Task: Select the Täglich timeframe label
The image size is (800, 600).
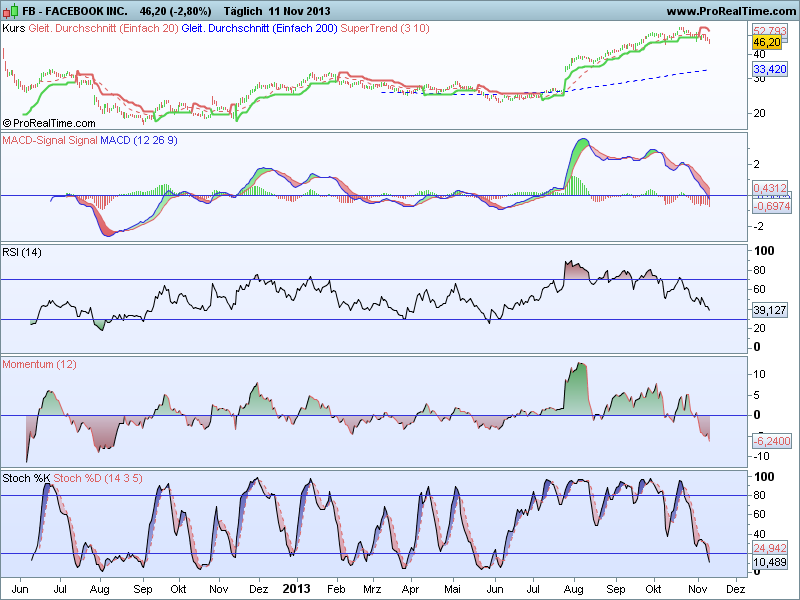Action: pyautogui.click(x=243, y=11)
